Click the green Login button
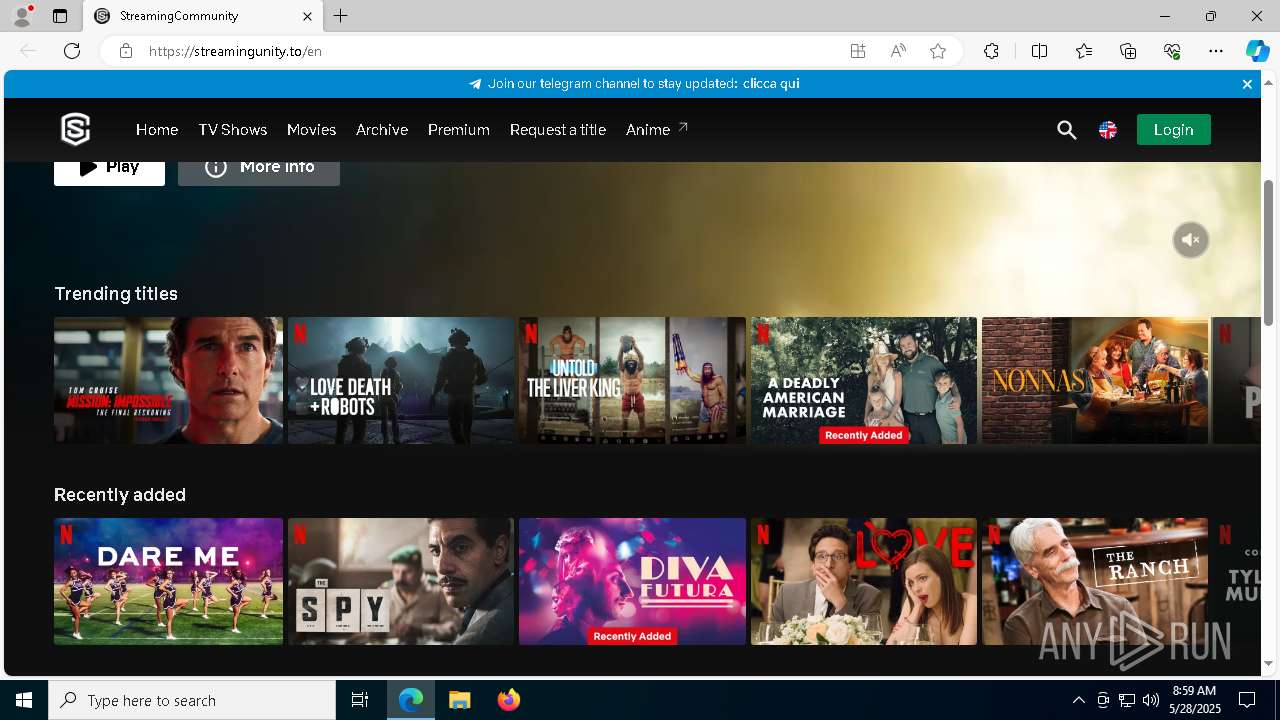The width and height of the screenshot is (1280, 720). click(1173, 130)
